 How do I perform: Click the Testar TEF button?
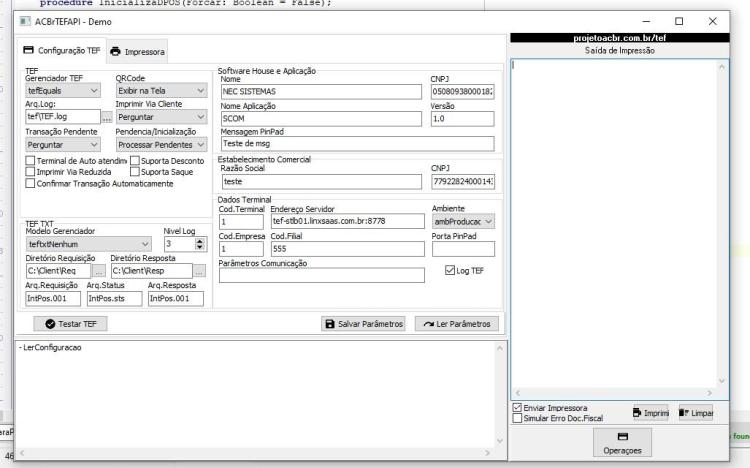point(70,324)
